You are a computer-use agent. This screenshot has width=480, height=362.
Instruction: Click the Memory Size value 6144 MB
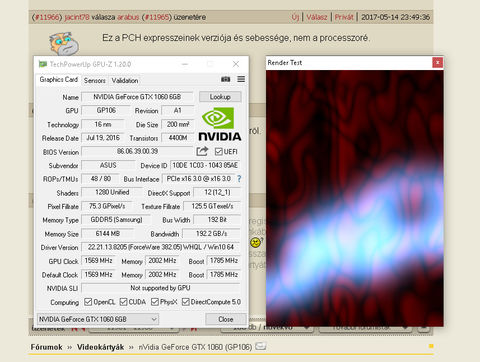click(107, 233)
